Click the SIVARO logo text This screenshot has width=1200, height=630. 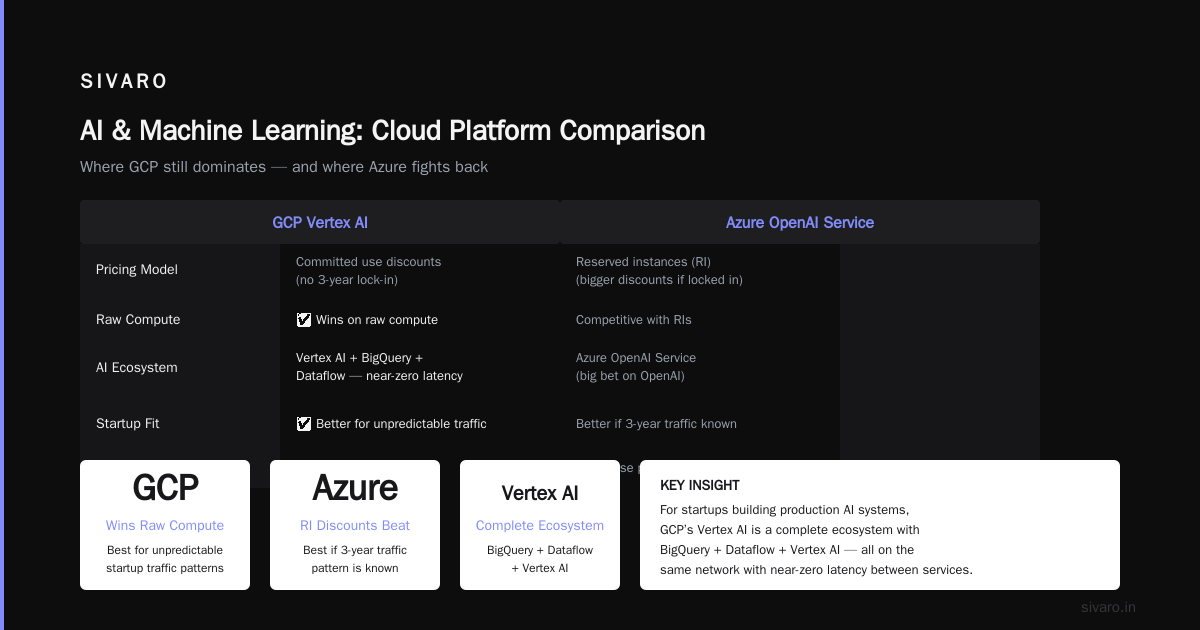pyautogui.click(x=124, y=81)
